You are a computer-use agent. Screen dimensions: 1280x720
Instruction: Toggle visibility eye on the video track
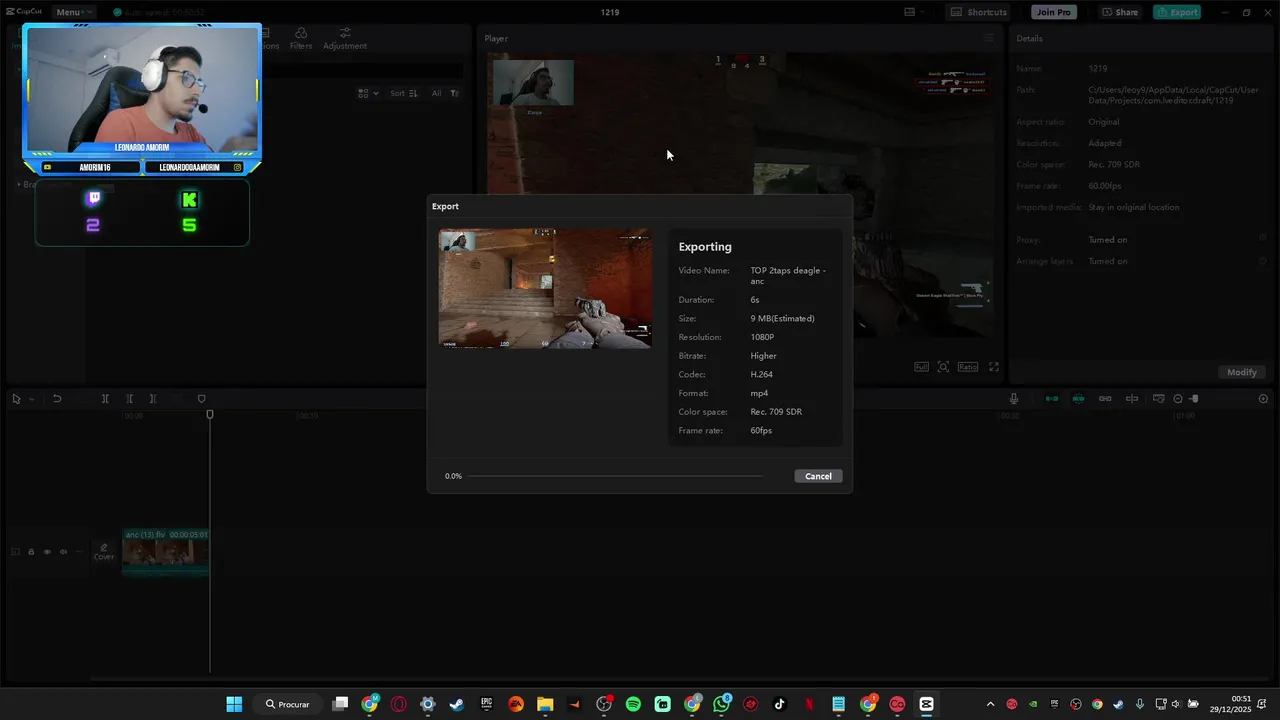click(x=47, y=552)
